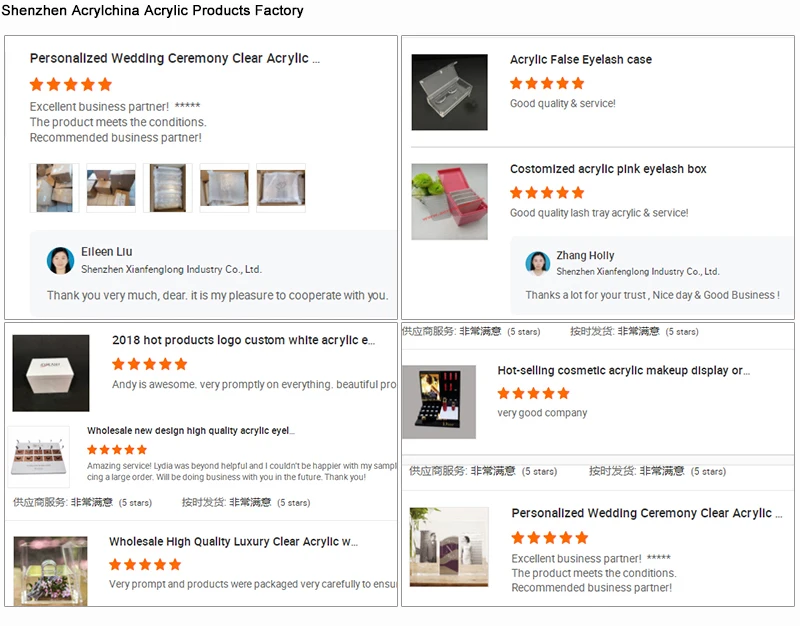This screenshot has width=800, height=626.
Task: Open the "Acrylic False Eyelash case" title link
Action: (x=580, y=60)
